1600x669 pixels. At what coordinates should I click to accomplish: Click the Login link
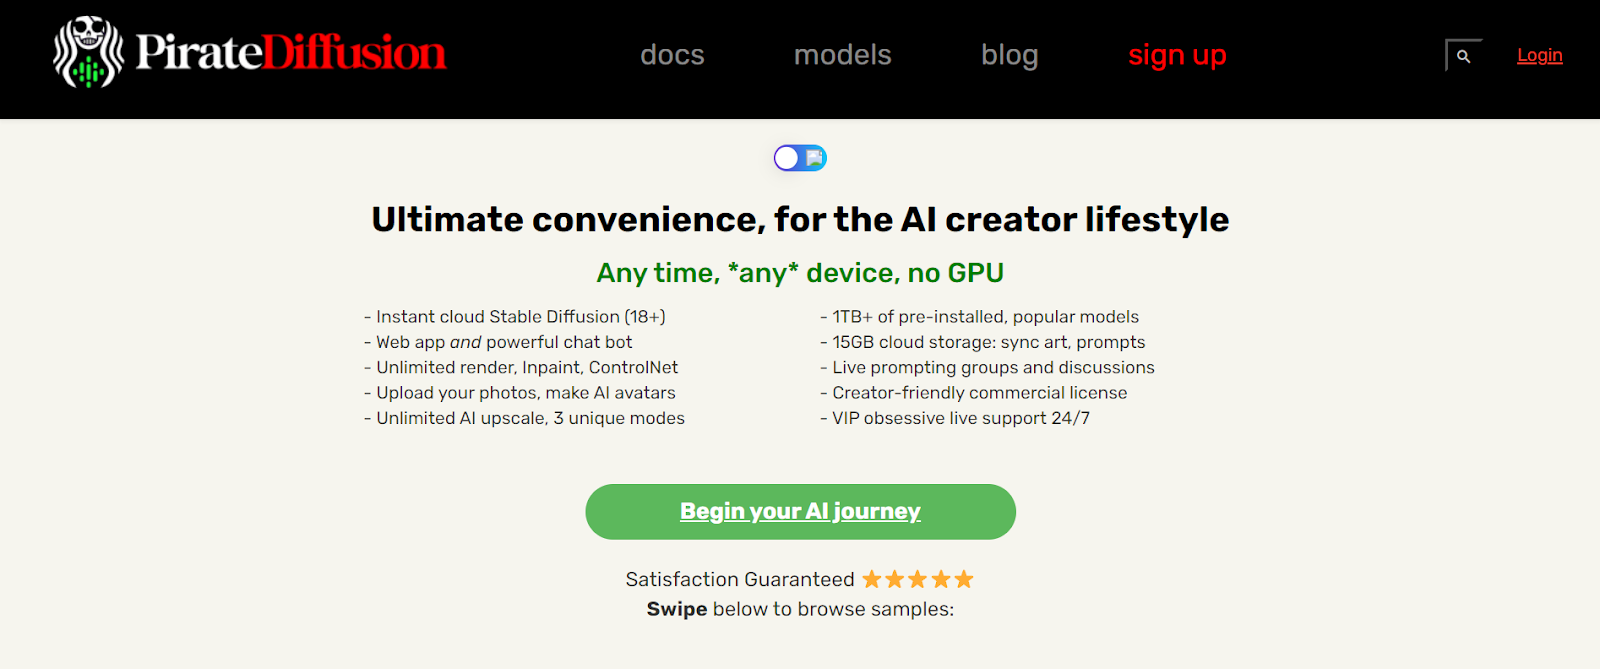1539,55
